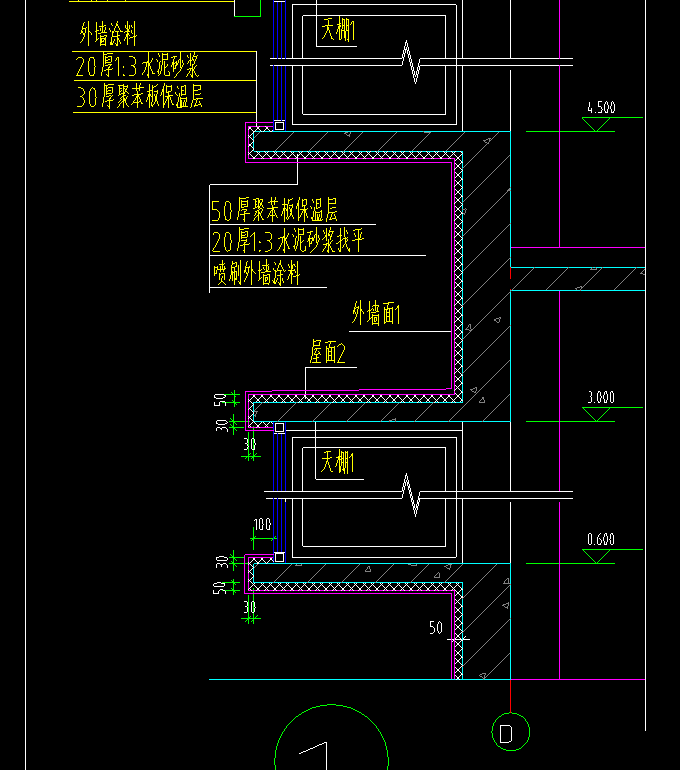The image size is (680, 770).
Task: Click the grip square at the 0.600 slab edge
Action: click(x=279, y=557)
